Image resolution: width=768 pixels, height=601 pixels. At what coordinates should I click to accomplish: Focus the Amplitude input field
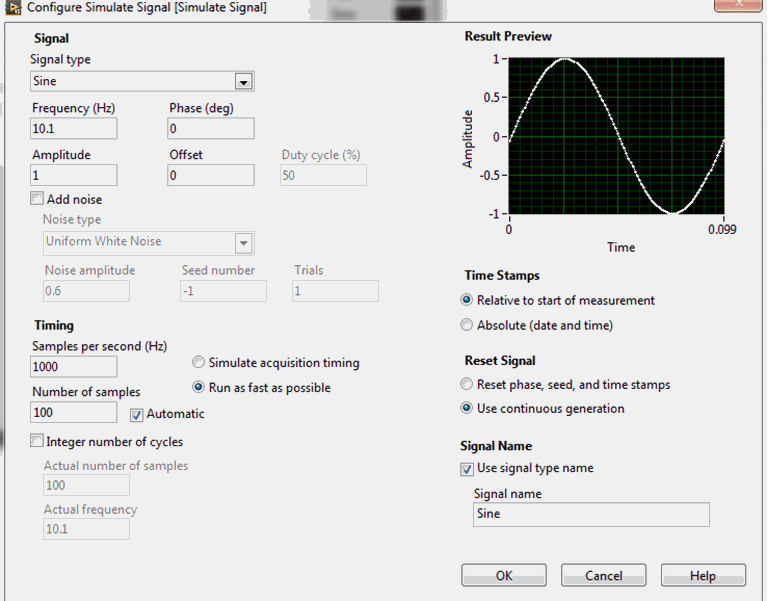(x=74, y=176)
